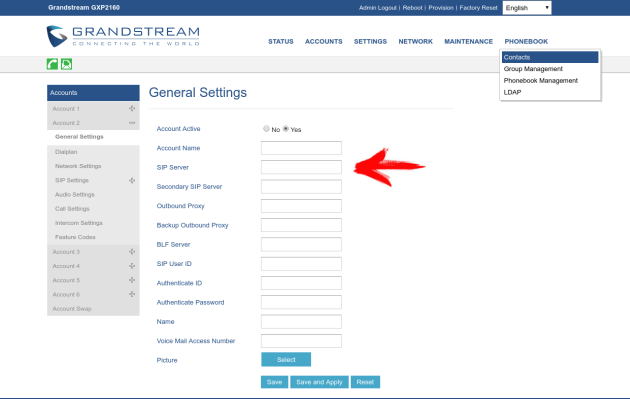Expand Account 6 with its plus icon
Image resolution: width=630 pixels, height=399 pixels.
click(132, 294)
